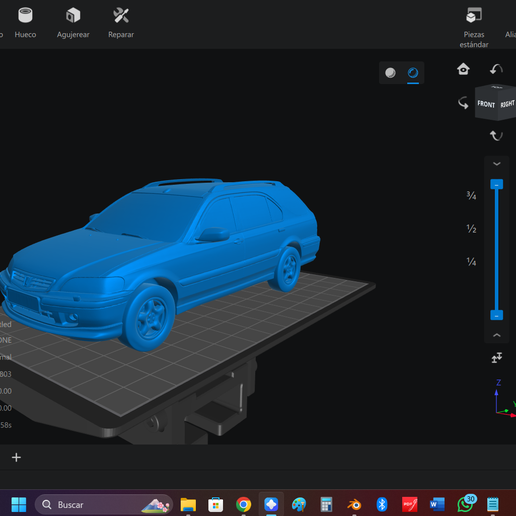This screenshot has width=516, height=516.
Task: Jump to ¼ layer height mark
Action: (x=471, y=262)
